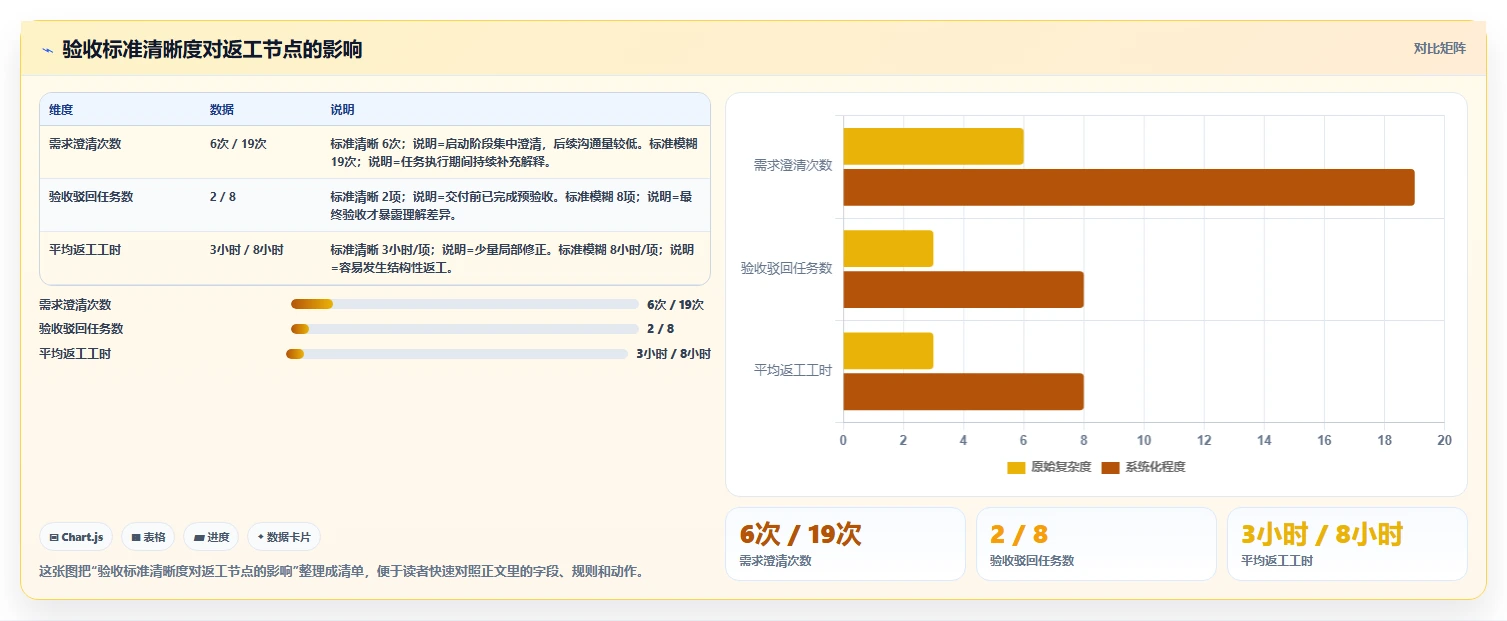The height and width of the screenshot is (621, 1507).
Task: Click the explanation starting 标准清晰 6次
Action: (514, 152)
